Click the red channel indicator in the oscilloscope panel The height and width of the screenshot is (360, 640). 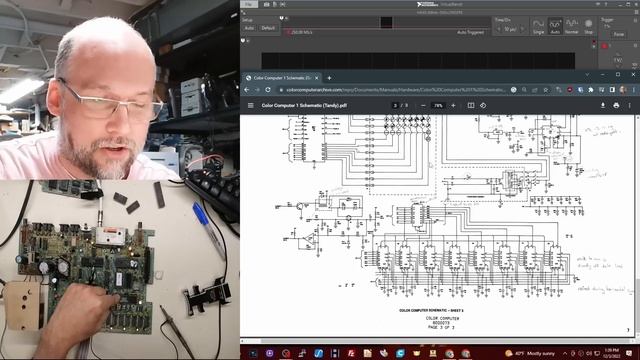pyautogui.click(x=604, y=46)
